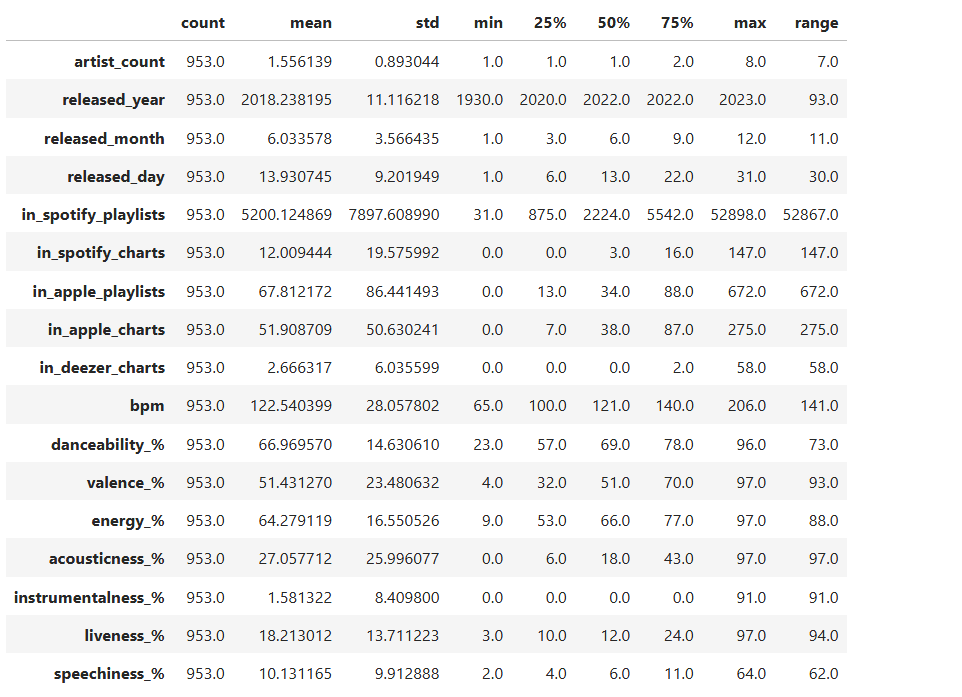This screenshot has height=697, width=962.
Task: Click the 'std' column header
Action: [x=426, y=23]
